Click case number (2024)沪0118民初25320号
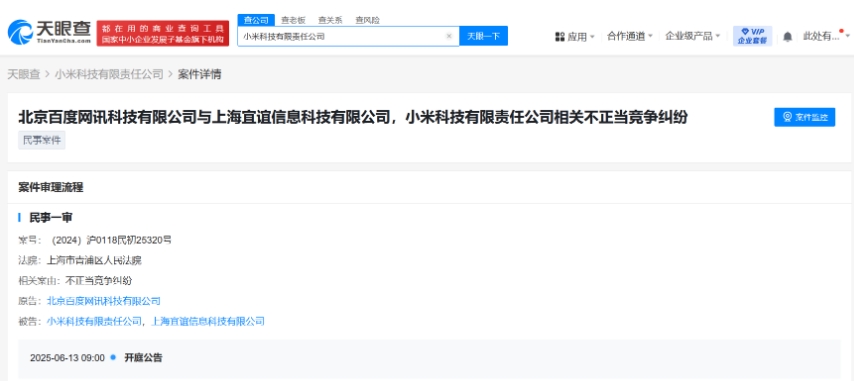854x381 pixels. coord(112,239)
